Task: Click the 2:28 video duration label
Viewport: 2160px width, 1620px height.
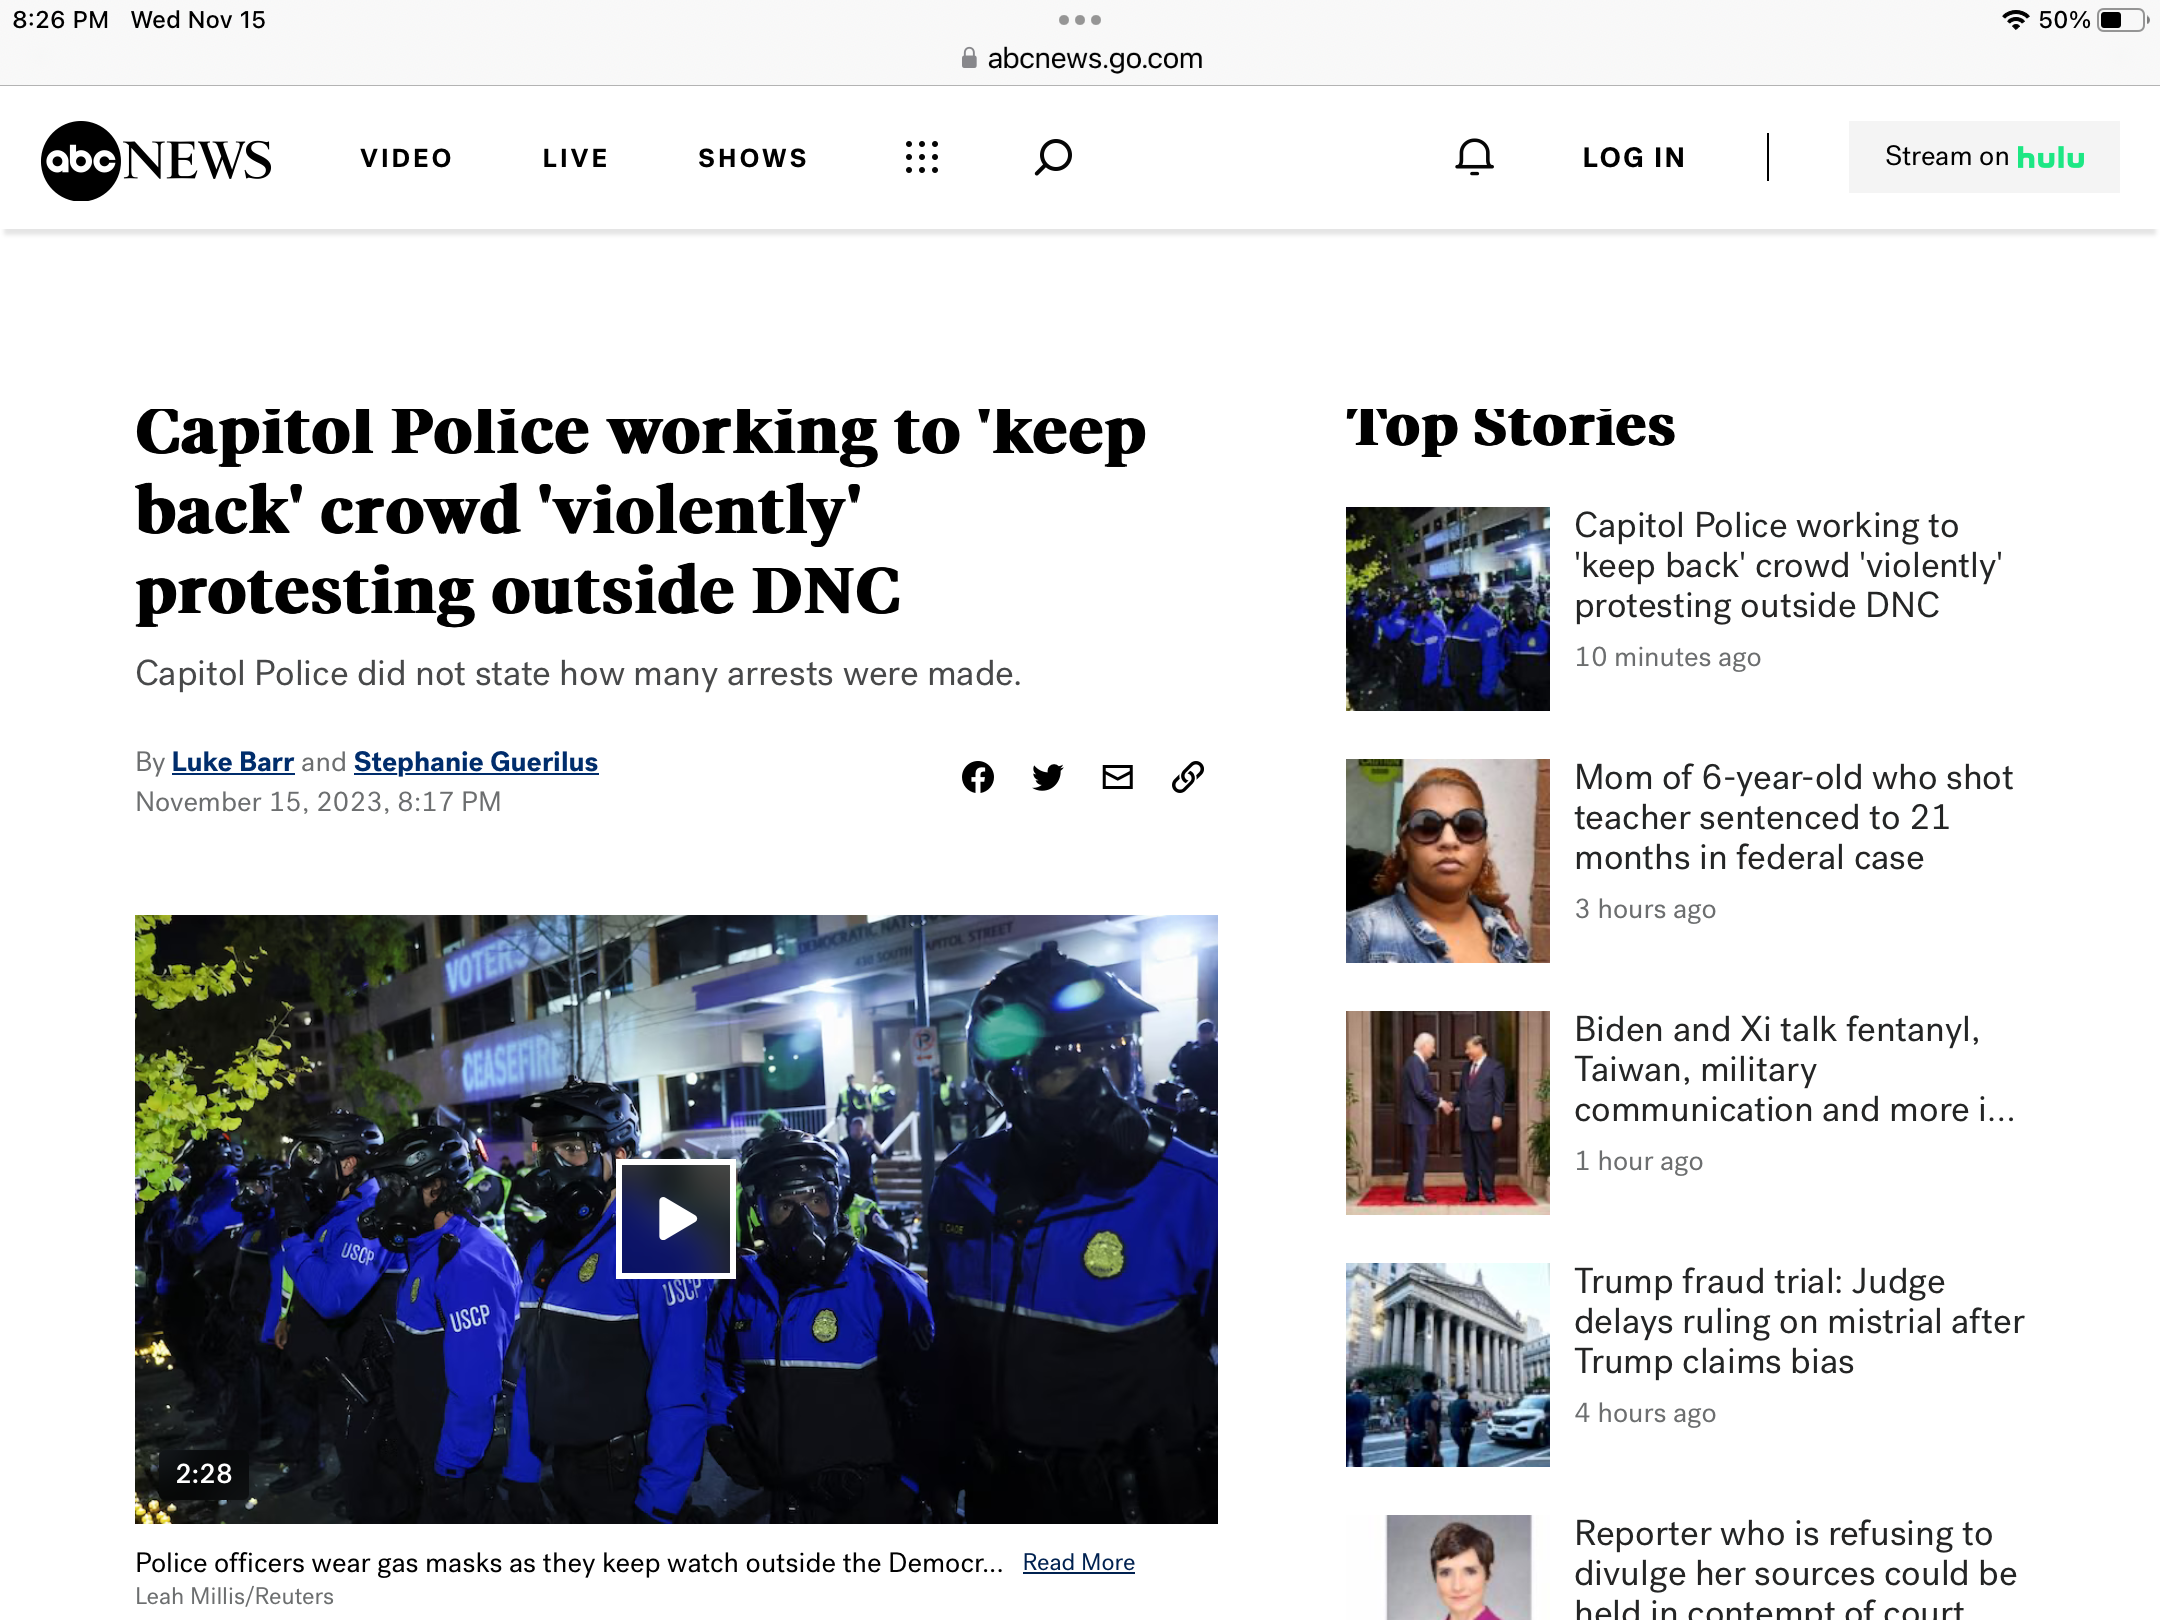Action: point(203,1473)
